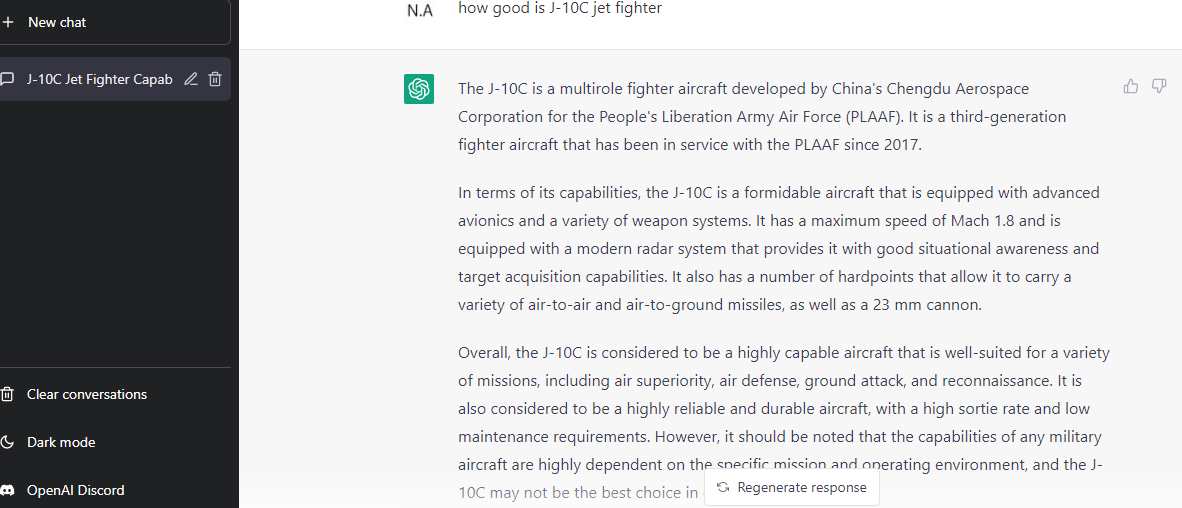
Task: Click the circular arrows icon in Regenerate
Action: [723, 488]
